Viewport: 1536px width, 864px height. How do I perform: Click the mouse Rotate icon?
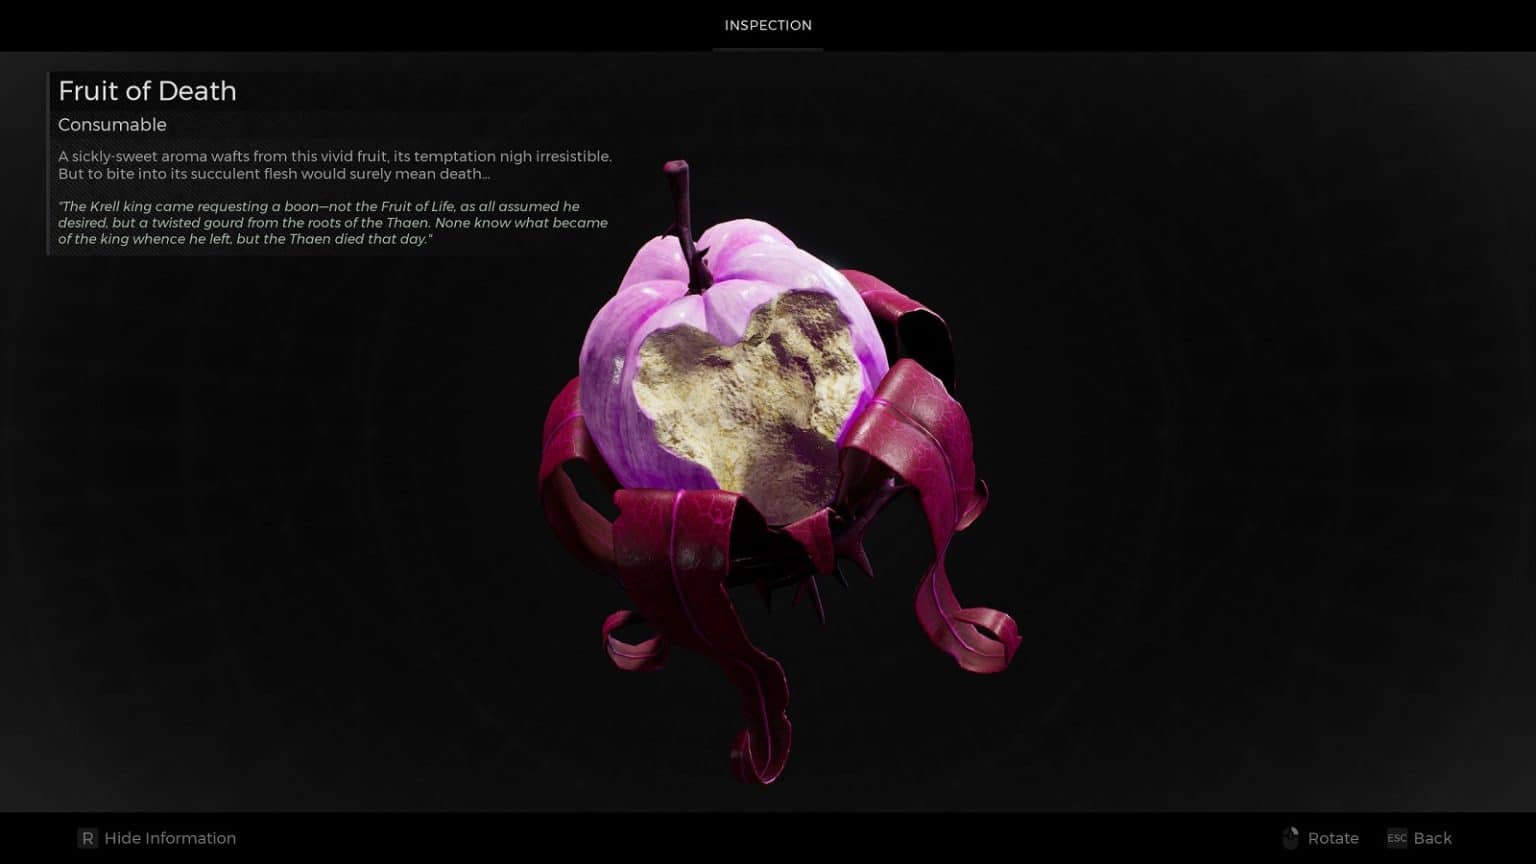tap(1291, 838)
